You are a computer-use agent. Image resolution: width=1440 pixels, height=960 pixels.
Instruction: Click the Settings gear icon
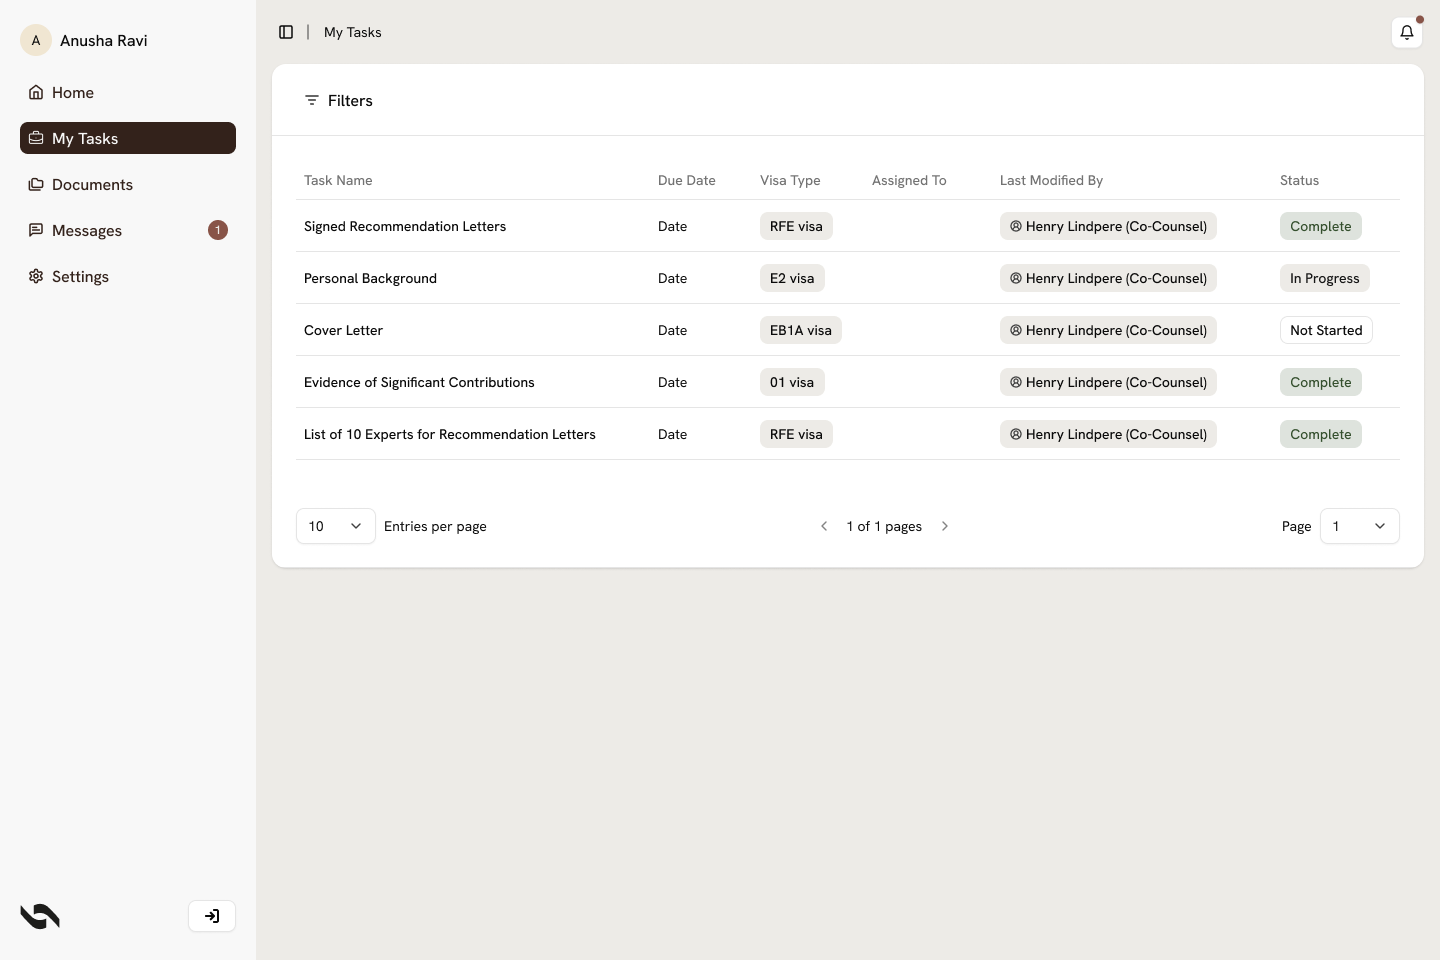pos(36,276)
